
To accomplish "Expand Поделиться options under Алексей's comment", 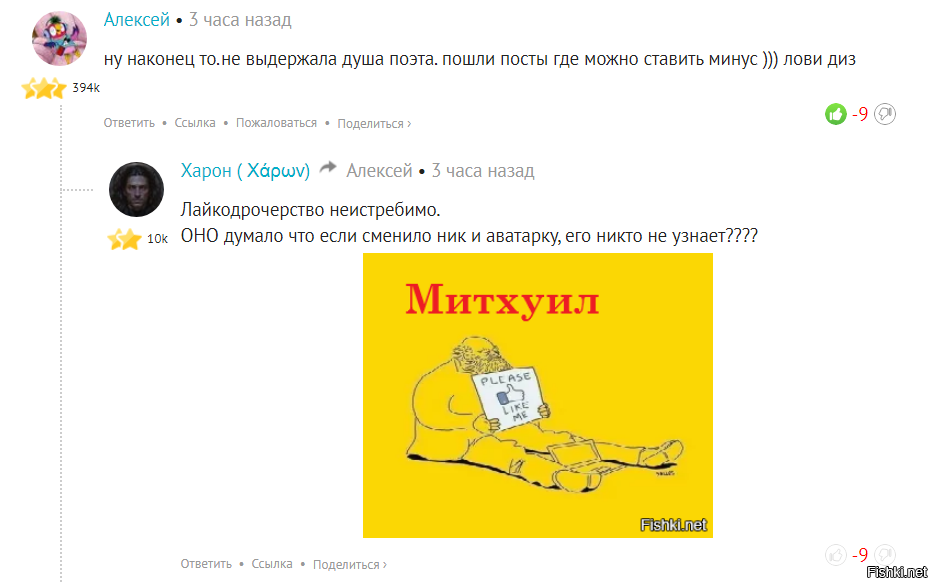I will click(374, 123).
